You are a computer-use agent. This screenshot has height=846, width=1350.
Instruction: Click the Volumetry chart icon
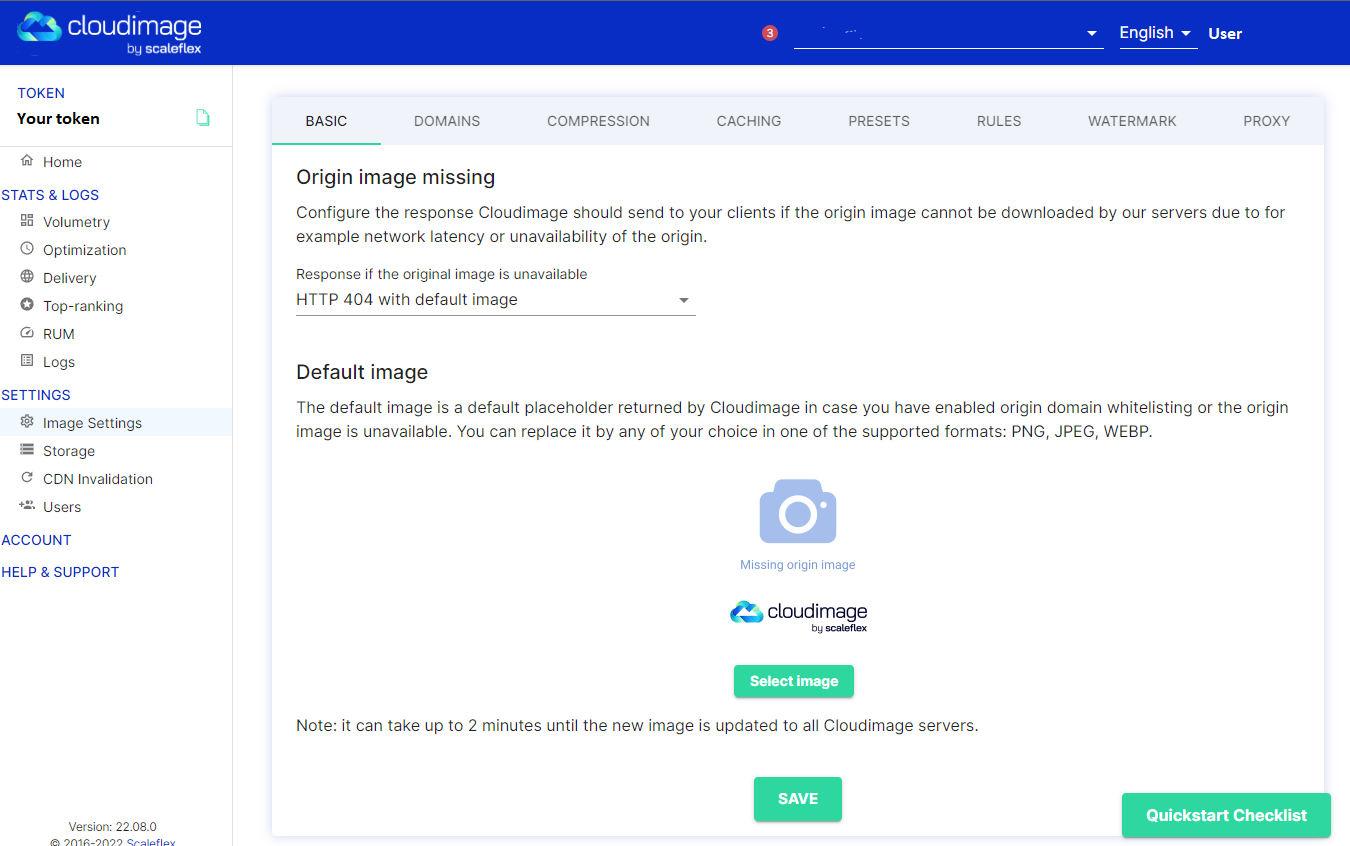(27, 221)
